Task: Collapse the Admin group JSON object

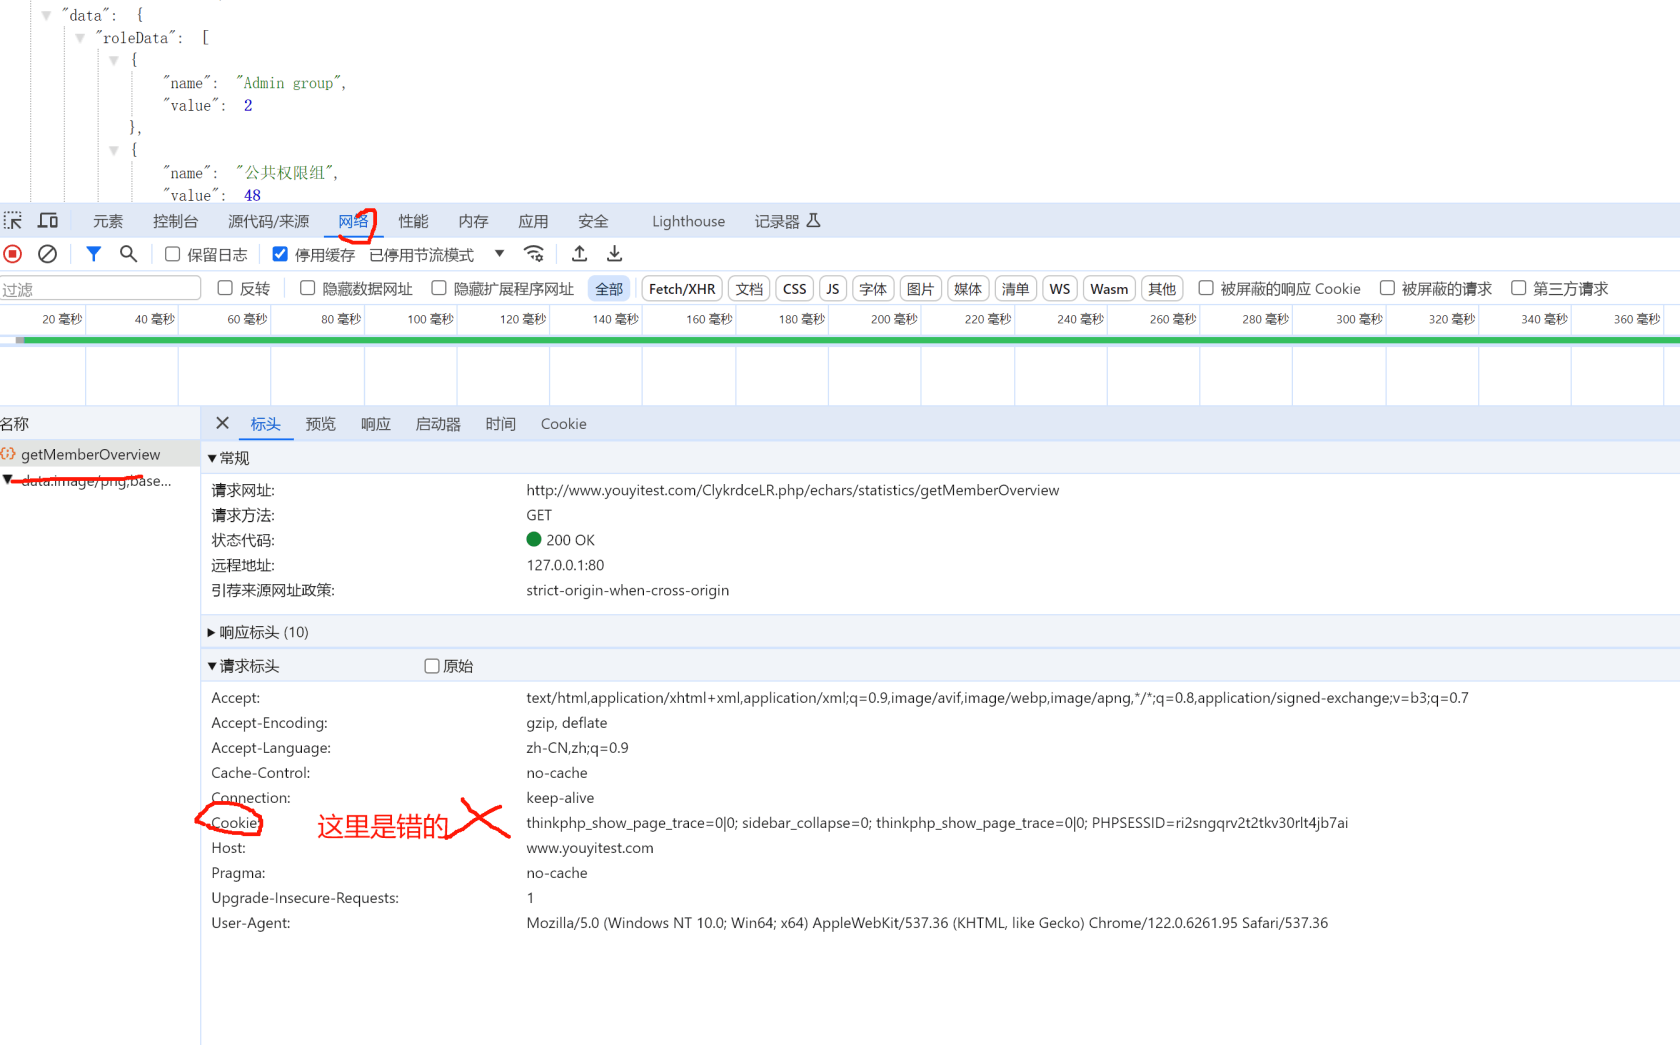Action: pyautogui.click(x=114, y=60)
